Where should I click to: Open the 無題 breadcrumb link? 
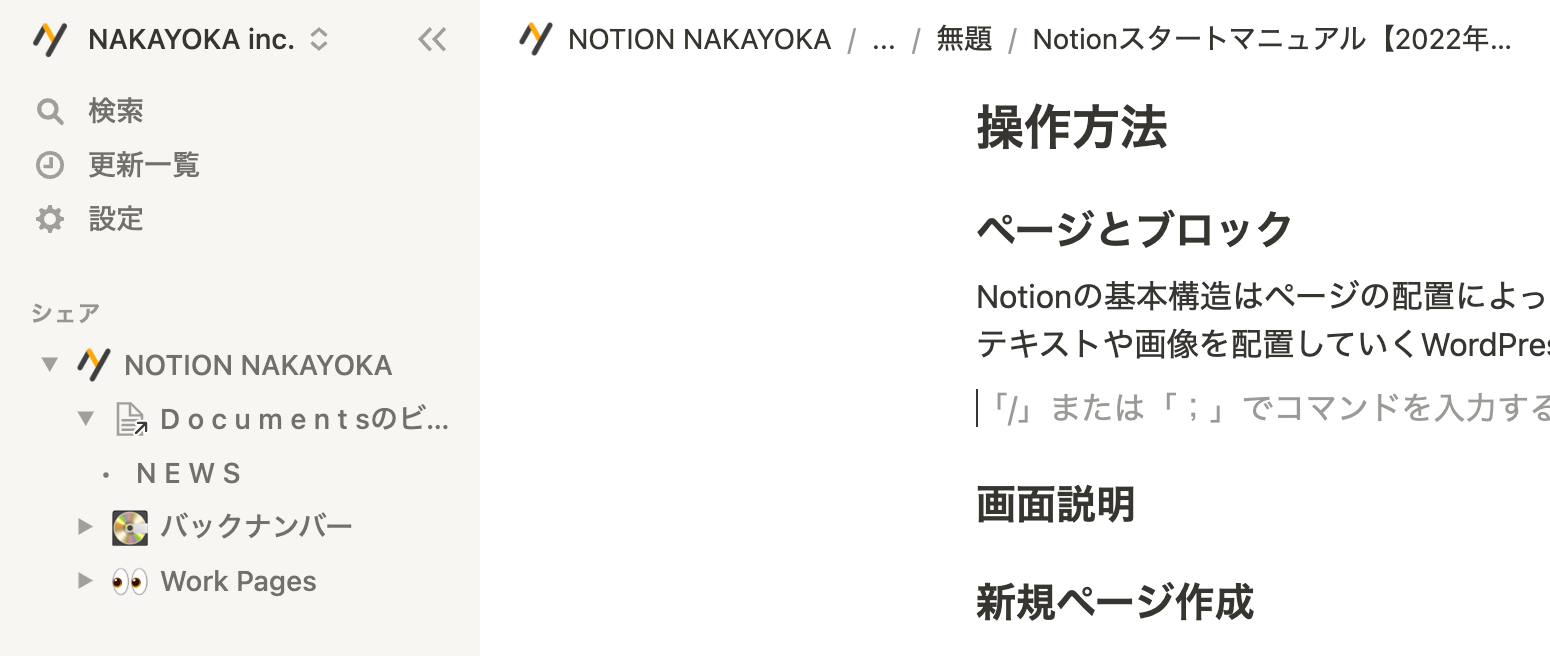click(x=964, y=40)
